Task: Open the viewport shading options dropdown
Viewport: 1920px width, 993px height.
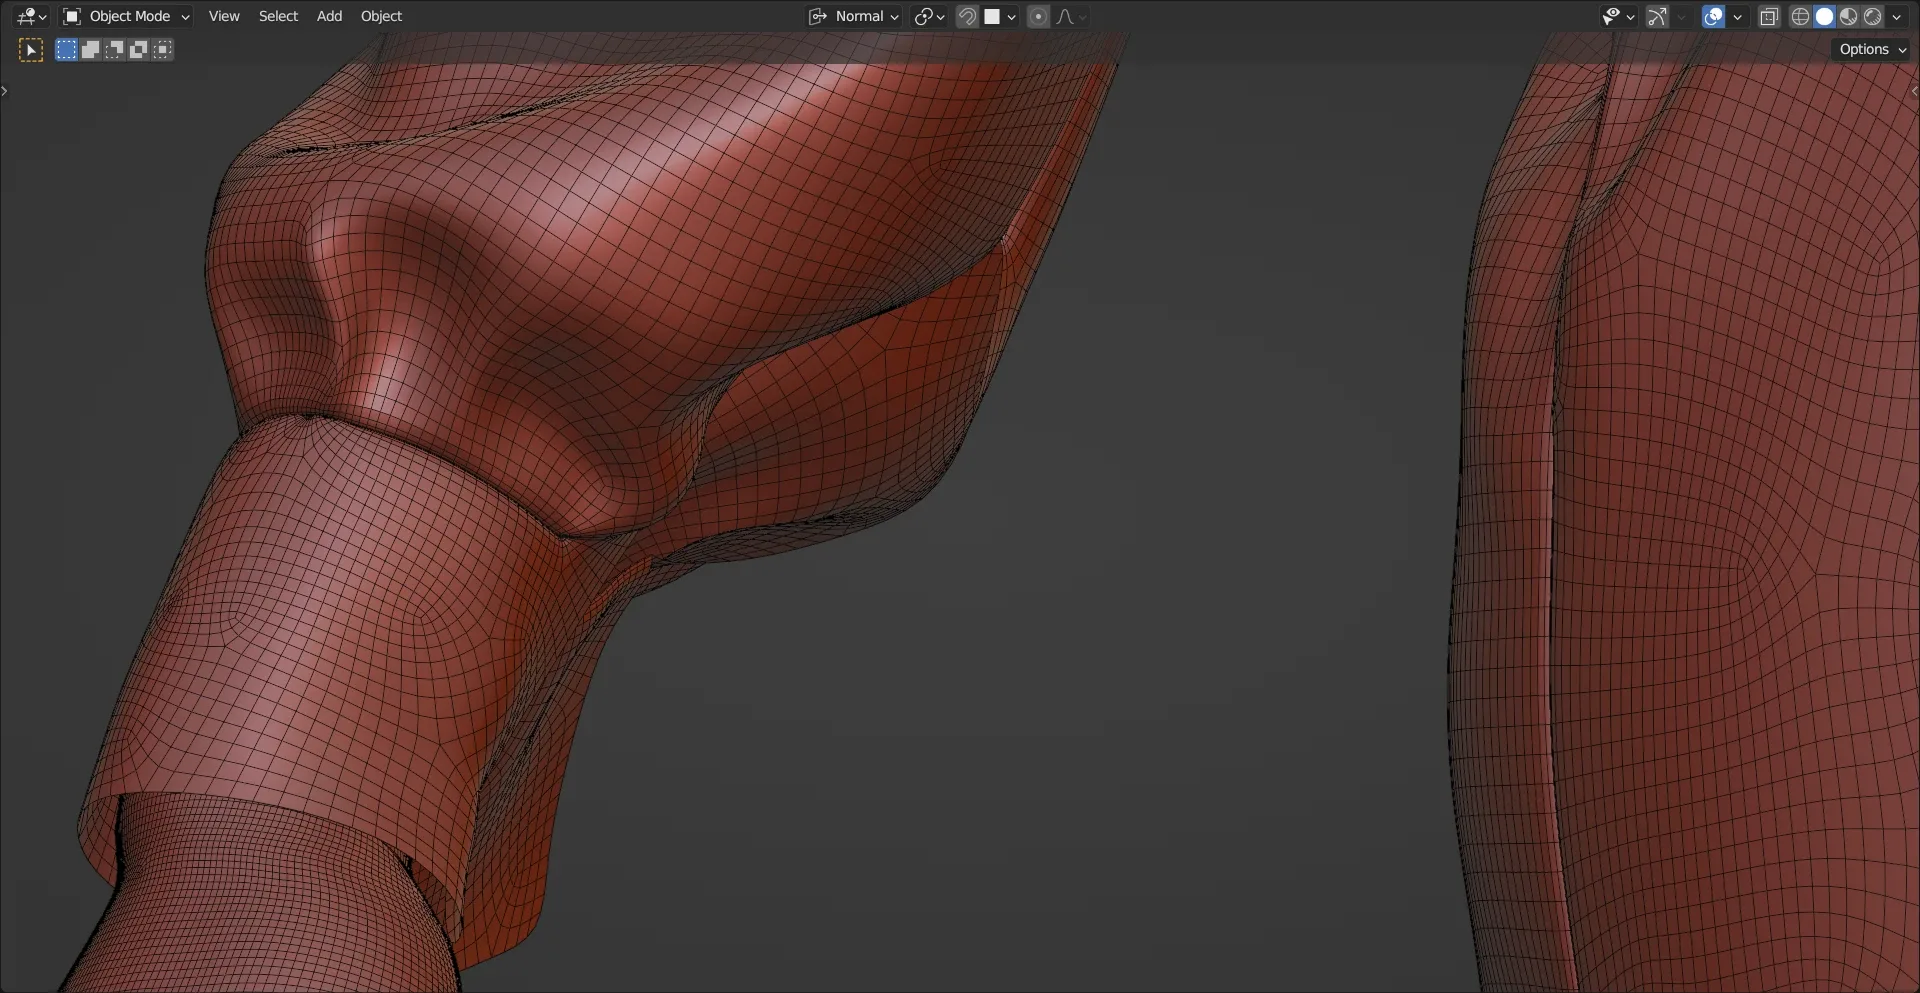Action: (1896, 16)
